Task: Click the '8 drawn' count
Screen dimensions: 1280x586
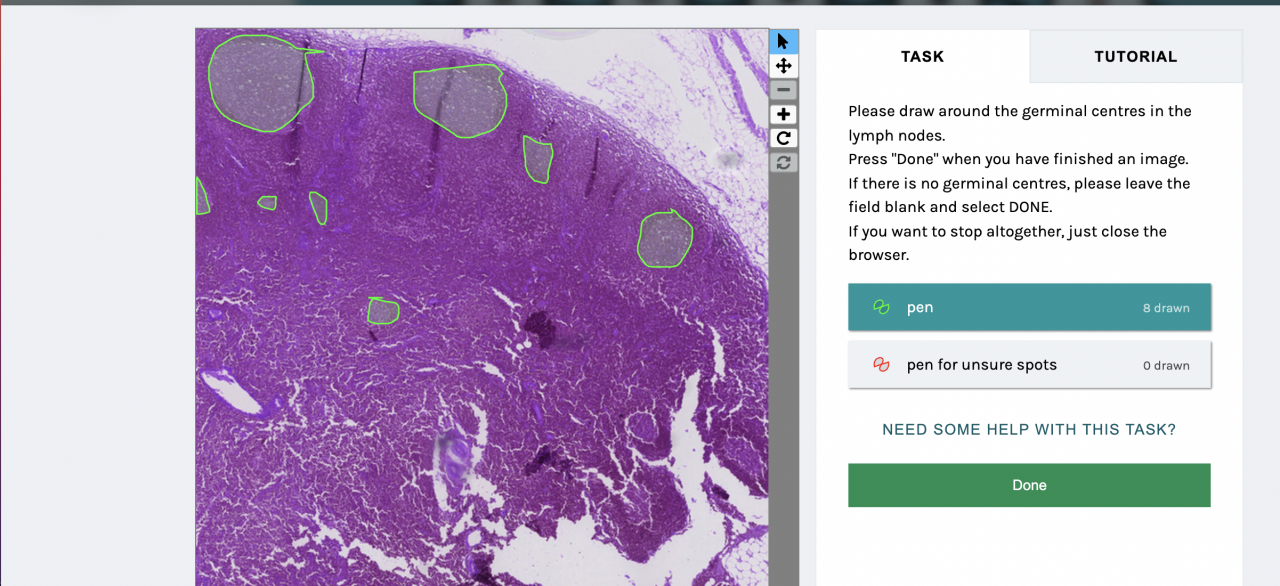Action: pos(1166,308)
